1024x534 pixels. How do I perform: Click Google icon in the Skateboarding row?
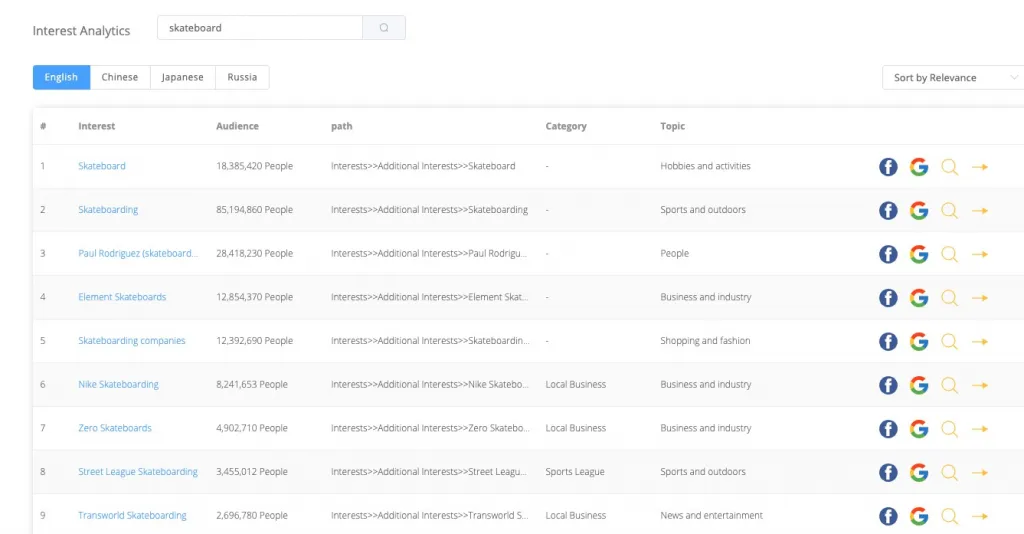click(x=919, y=211)
